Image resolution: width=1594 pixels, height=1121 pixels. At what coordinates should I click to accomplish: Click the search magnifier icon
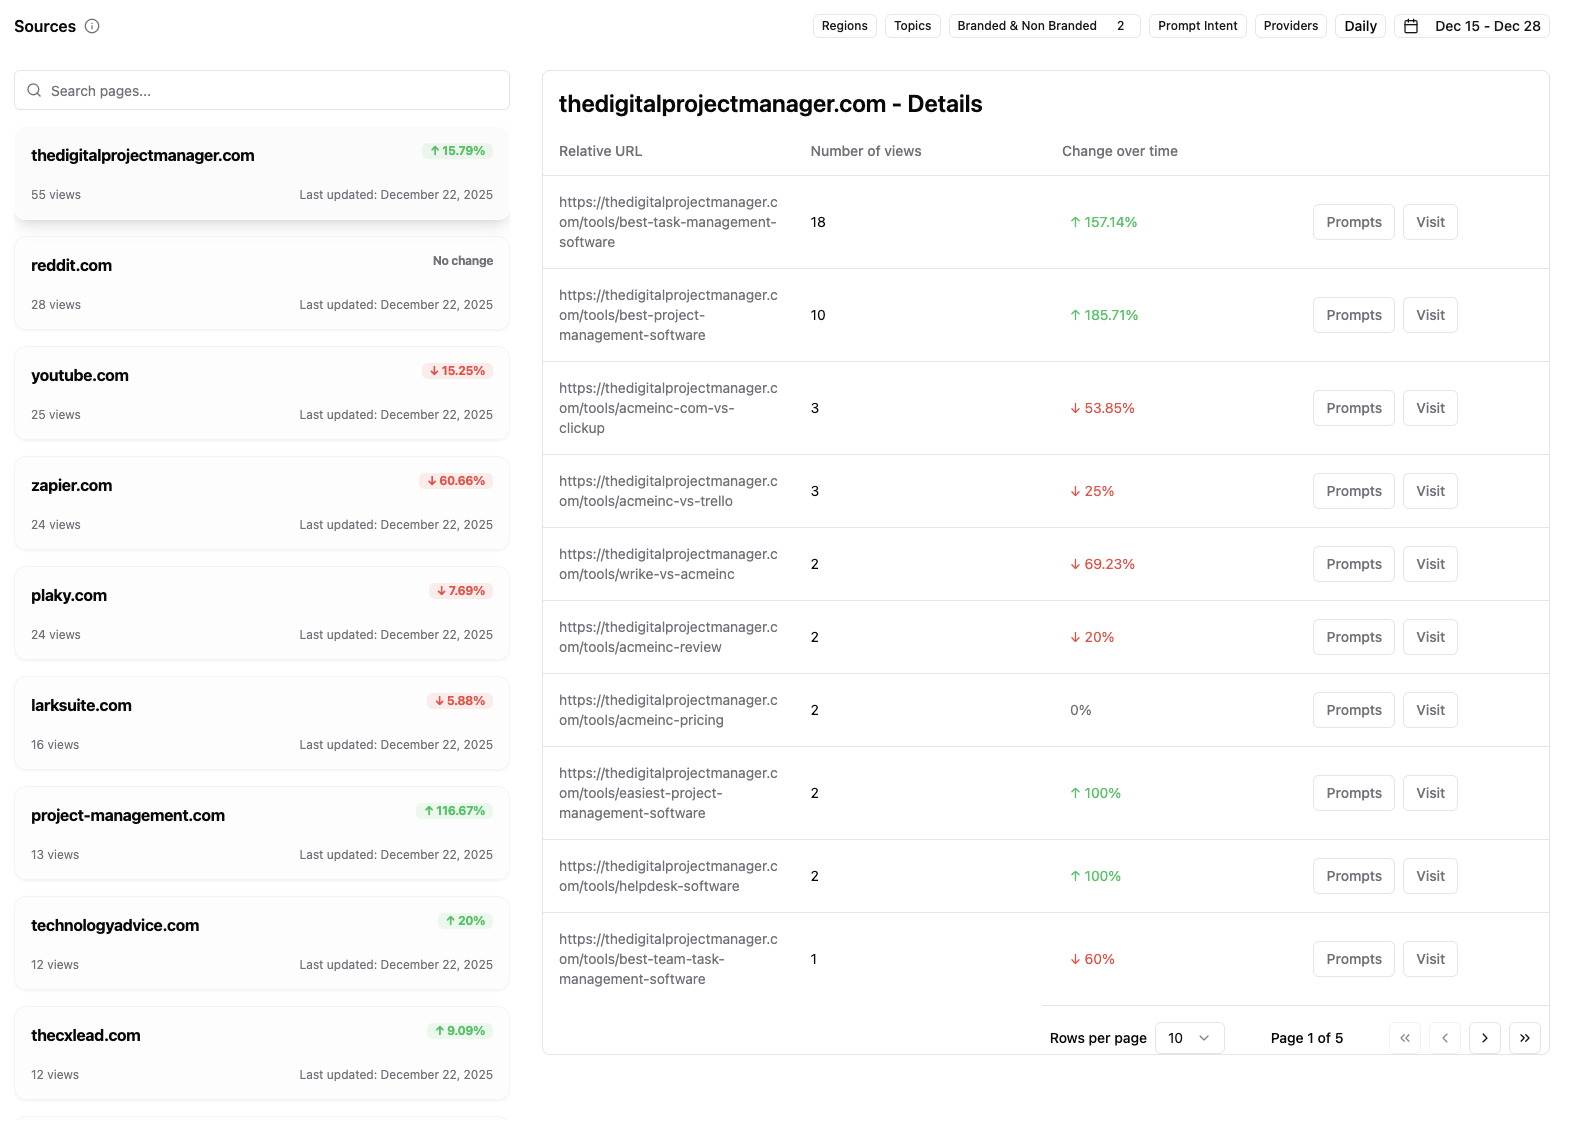tap(34, 91)
